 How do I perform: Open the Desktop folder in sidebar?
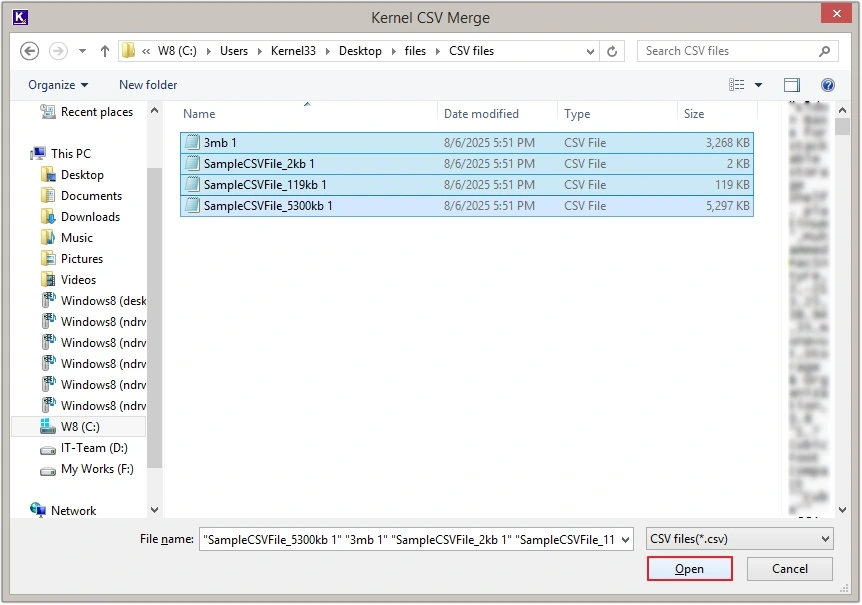pyautogui.click(x=73, y=175)
